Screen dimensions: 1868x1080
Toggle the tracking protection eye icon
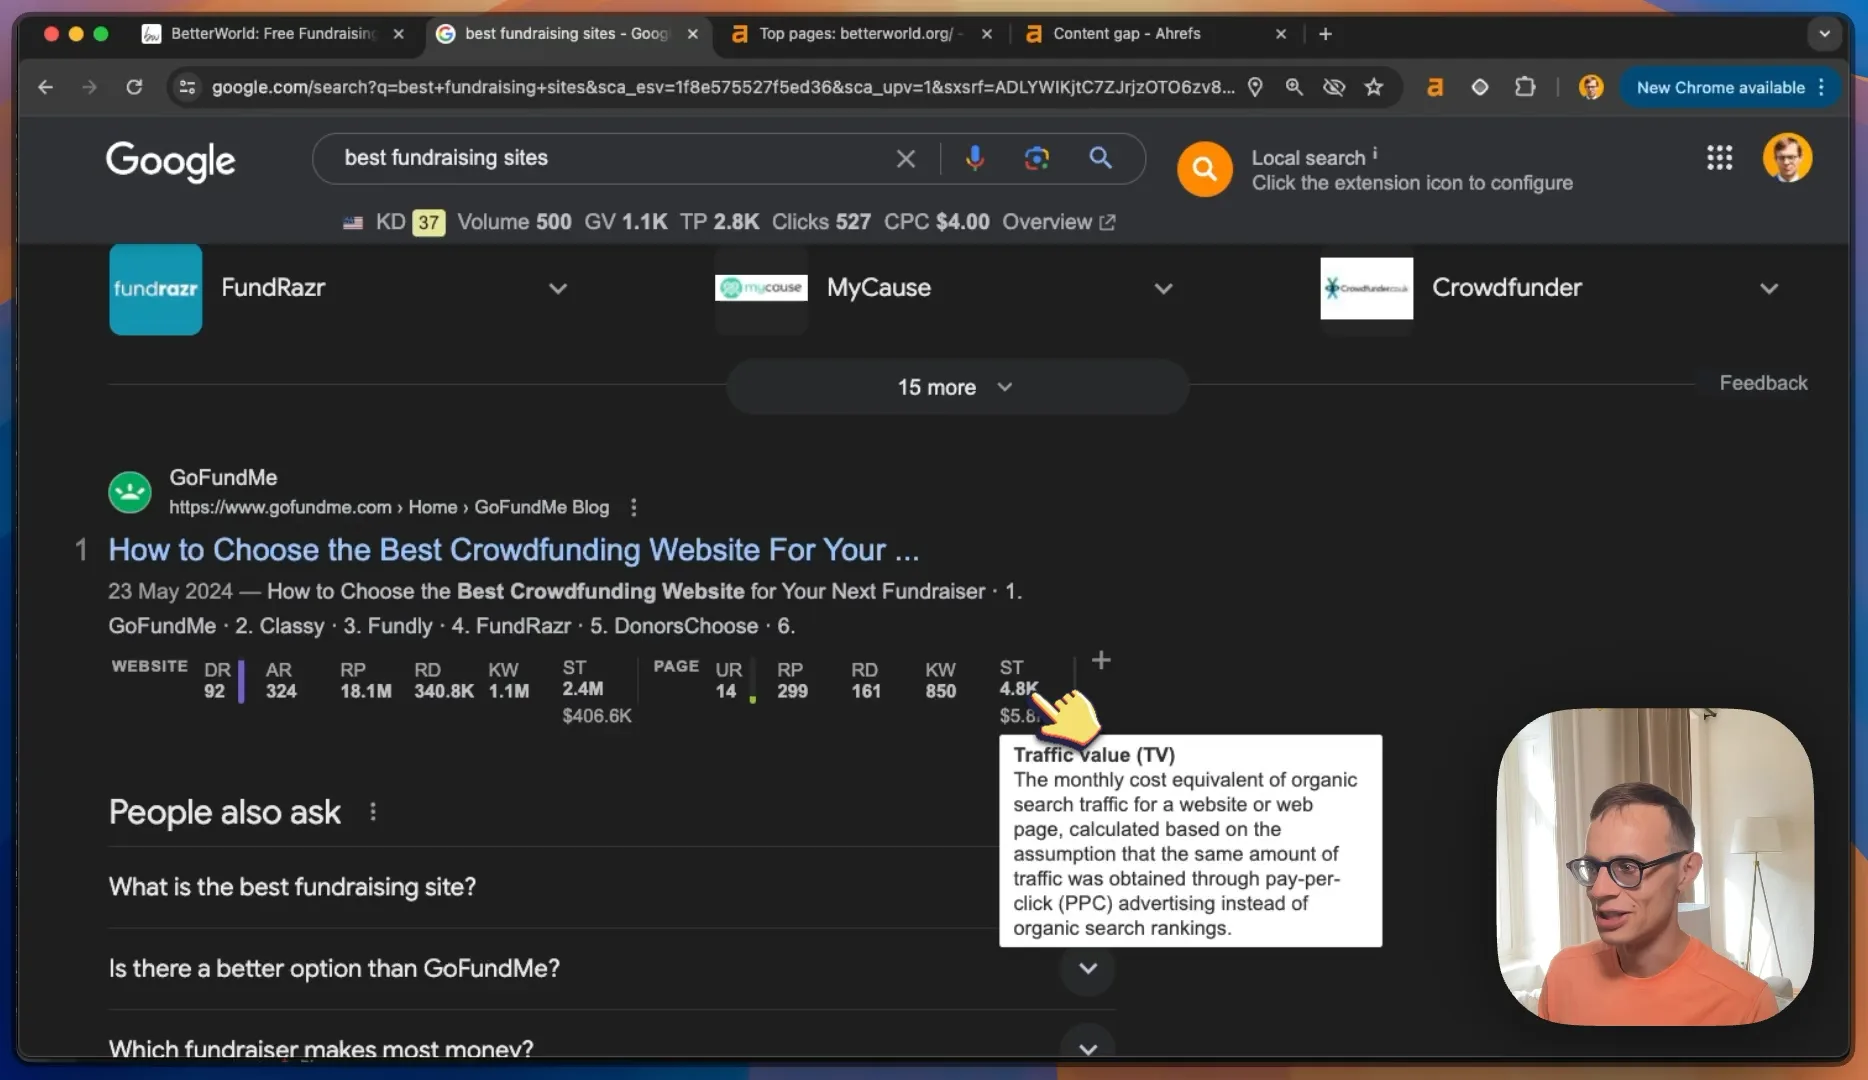(x=1334, y=87)
